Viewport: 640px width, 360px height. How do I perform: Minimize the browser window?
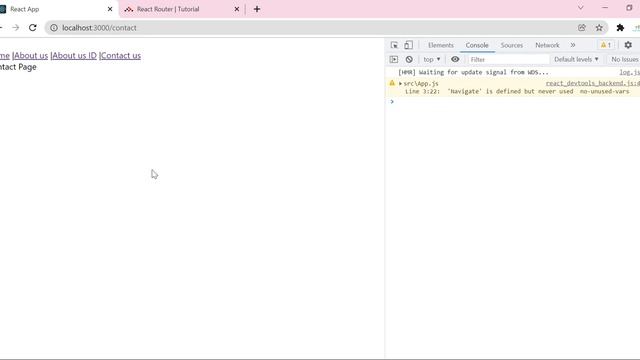tap(605, 8)
